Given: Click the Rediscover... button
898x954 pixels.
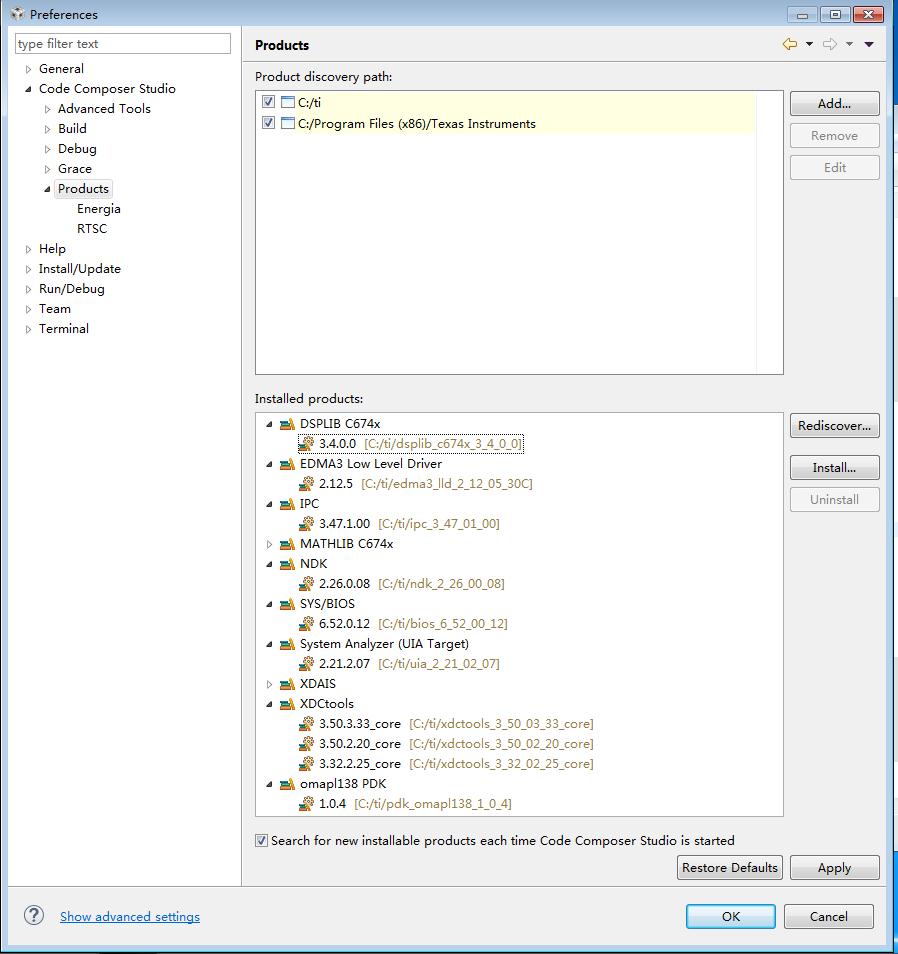Looking at the screenshot, I should coord(834,425).
